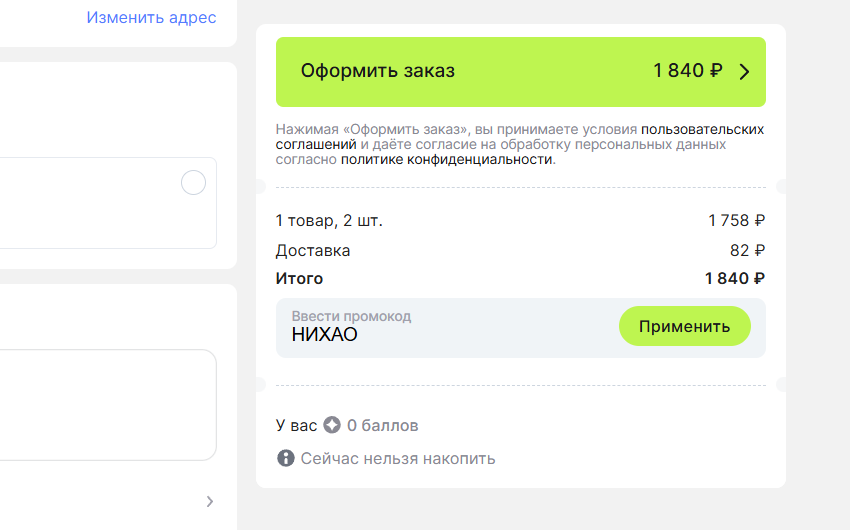The image size is (850, 530).
Task: Open the Изменить адрес link
Action: point(151,17)
